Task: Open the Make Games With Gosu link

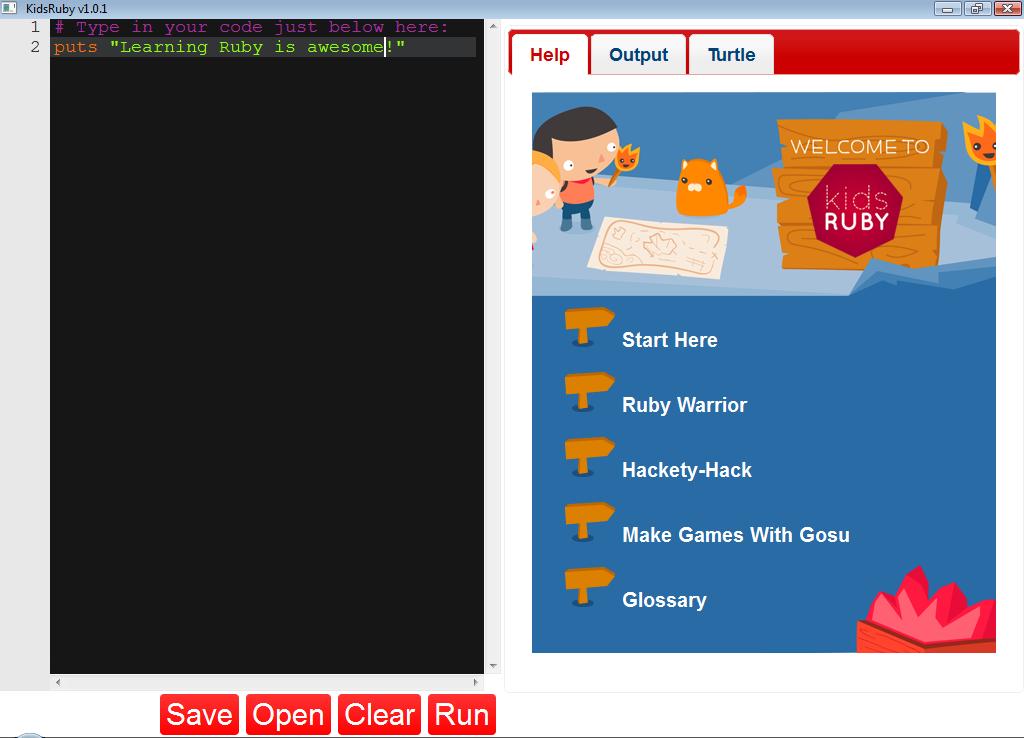Action: click(x=736, y=535)
